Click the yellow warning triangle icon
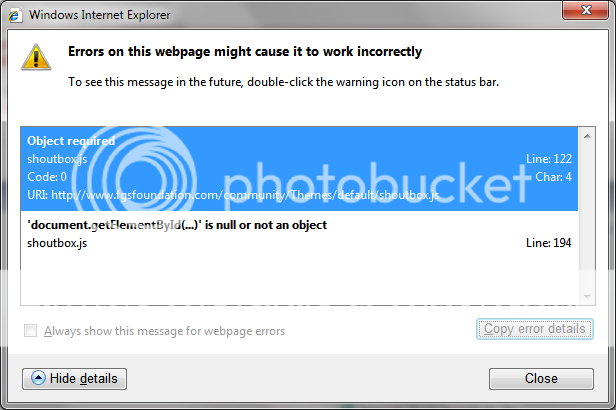 click(36, 57)
